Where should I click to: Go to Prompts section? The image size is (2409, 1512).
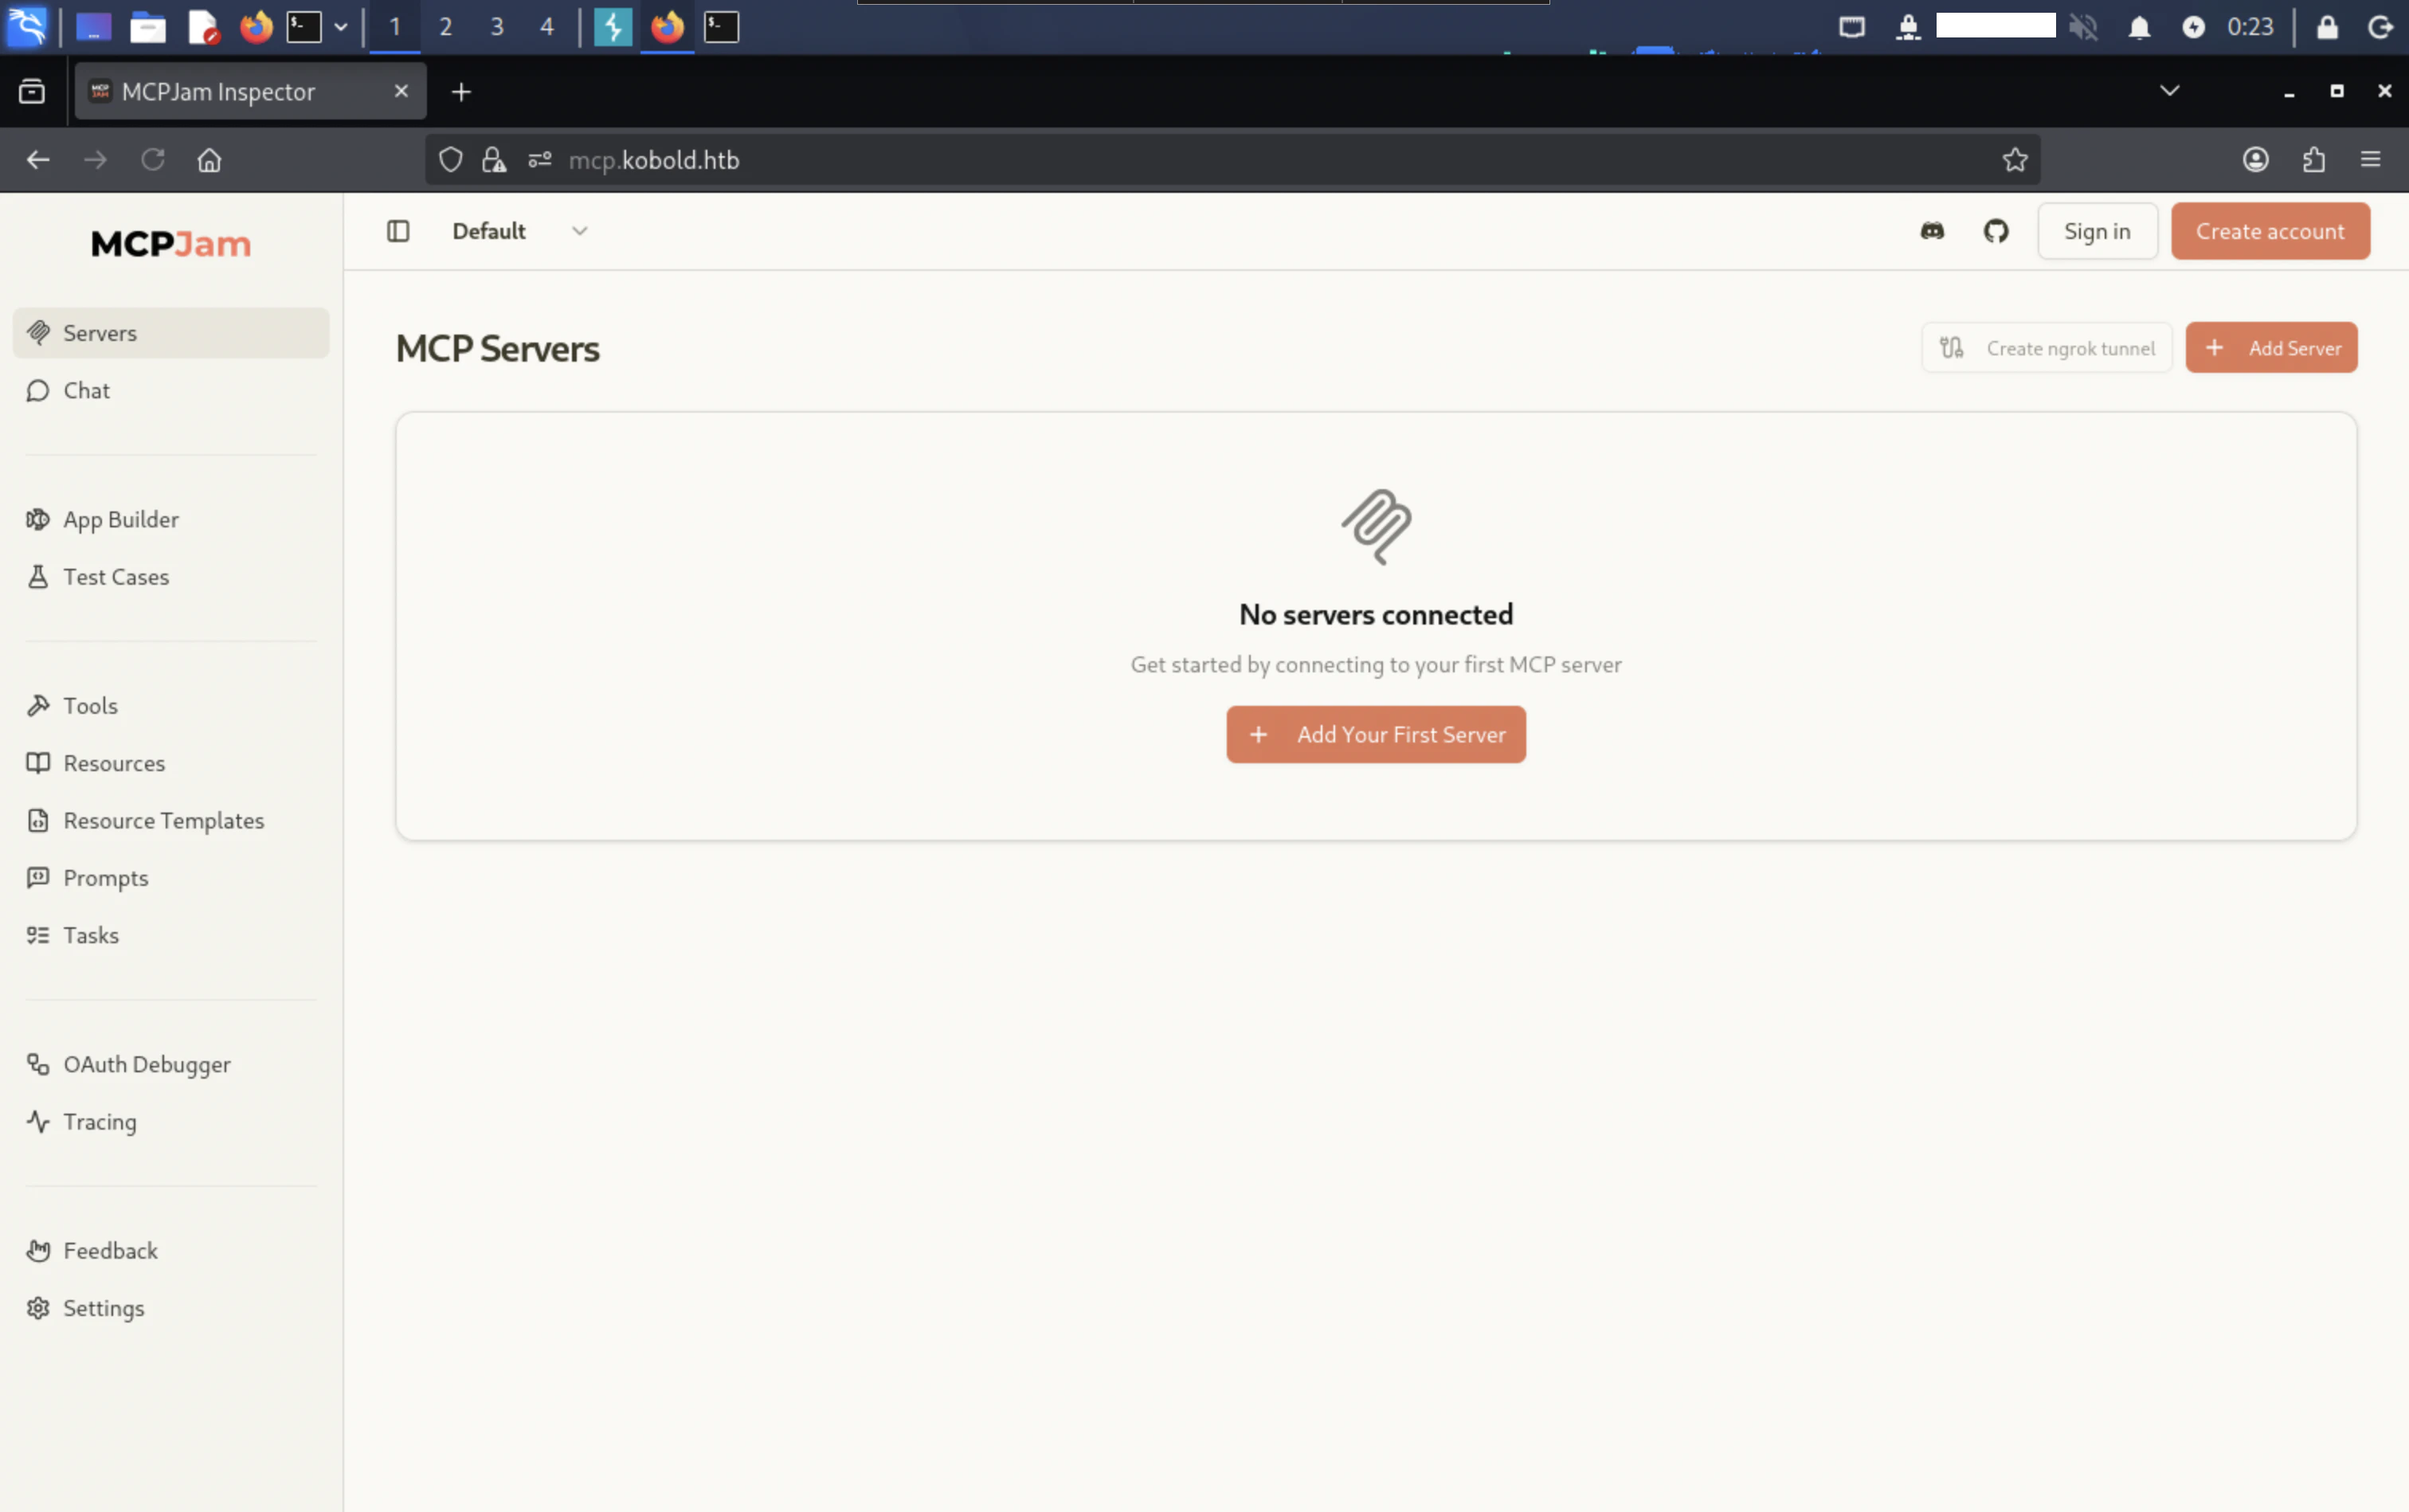(171, 878)
